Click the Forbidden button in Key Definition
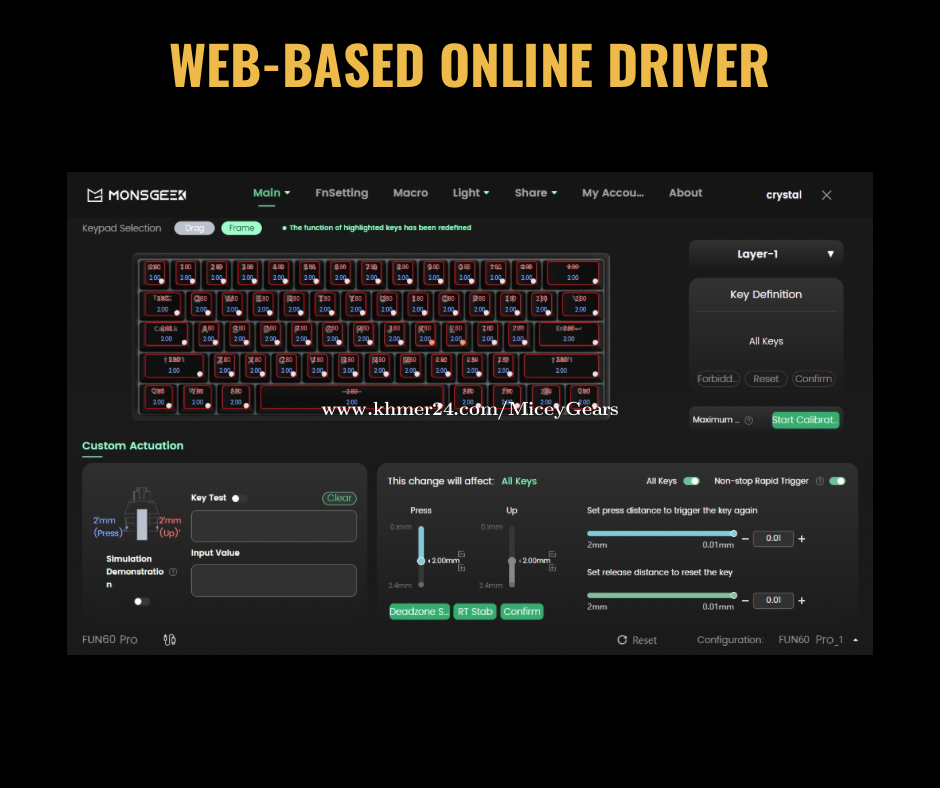940x788 pixels. tap(718, 379)
